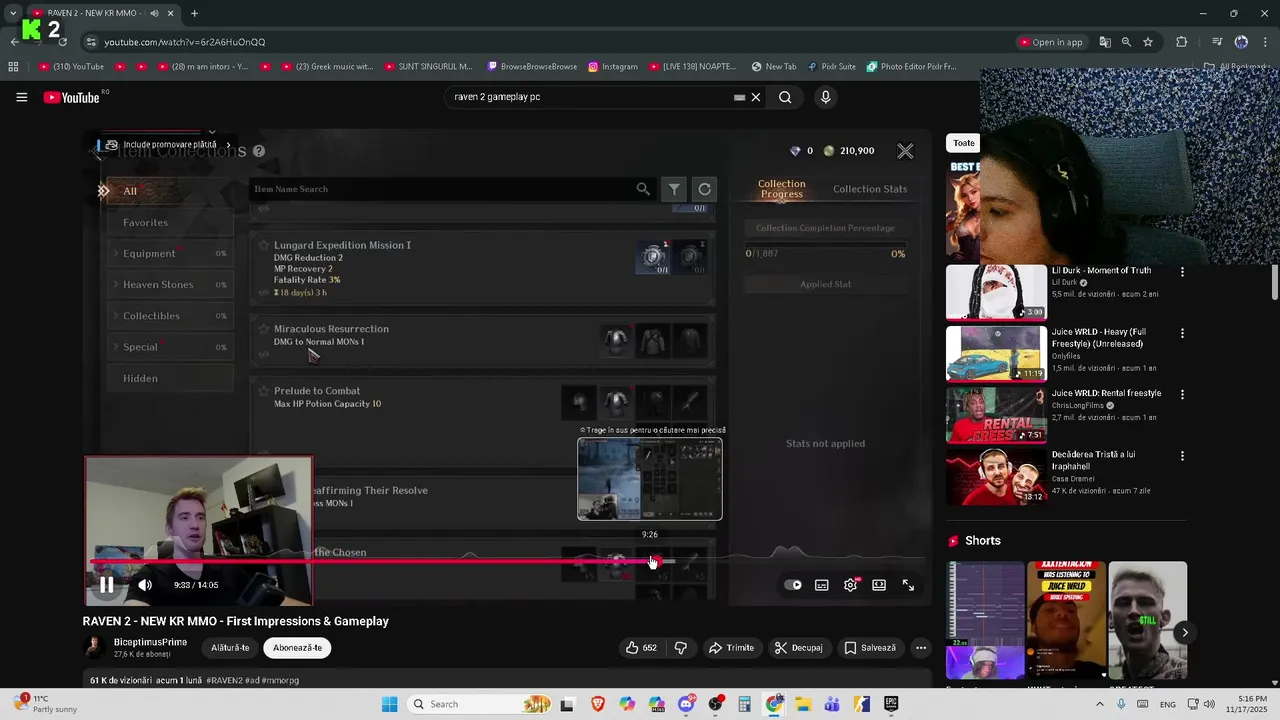Viewport: 1280px width, 720px height.
Task: Close the in-game Item Collections window
Action: tap(905, 151)
